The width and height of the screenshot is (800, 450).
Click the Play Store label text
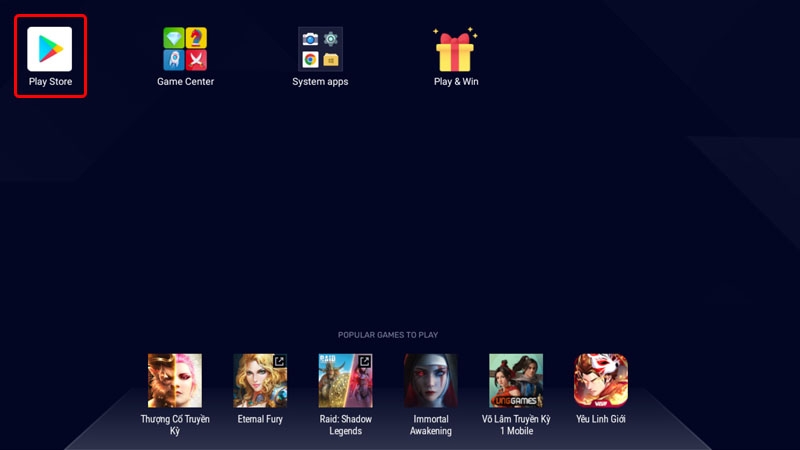[50, 82]
